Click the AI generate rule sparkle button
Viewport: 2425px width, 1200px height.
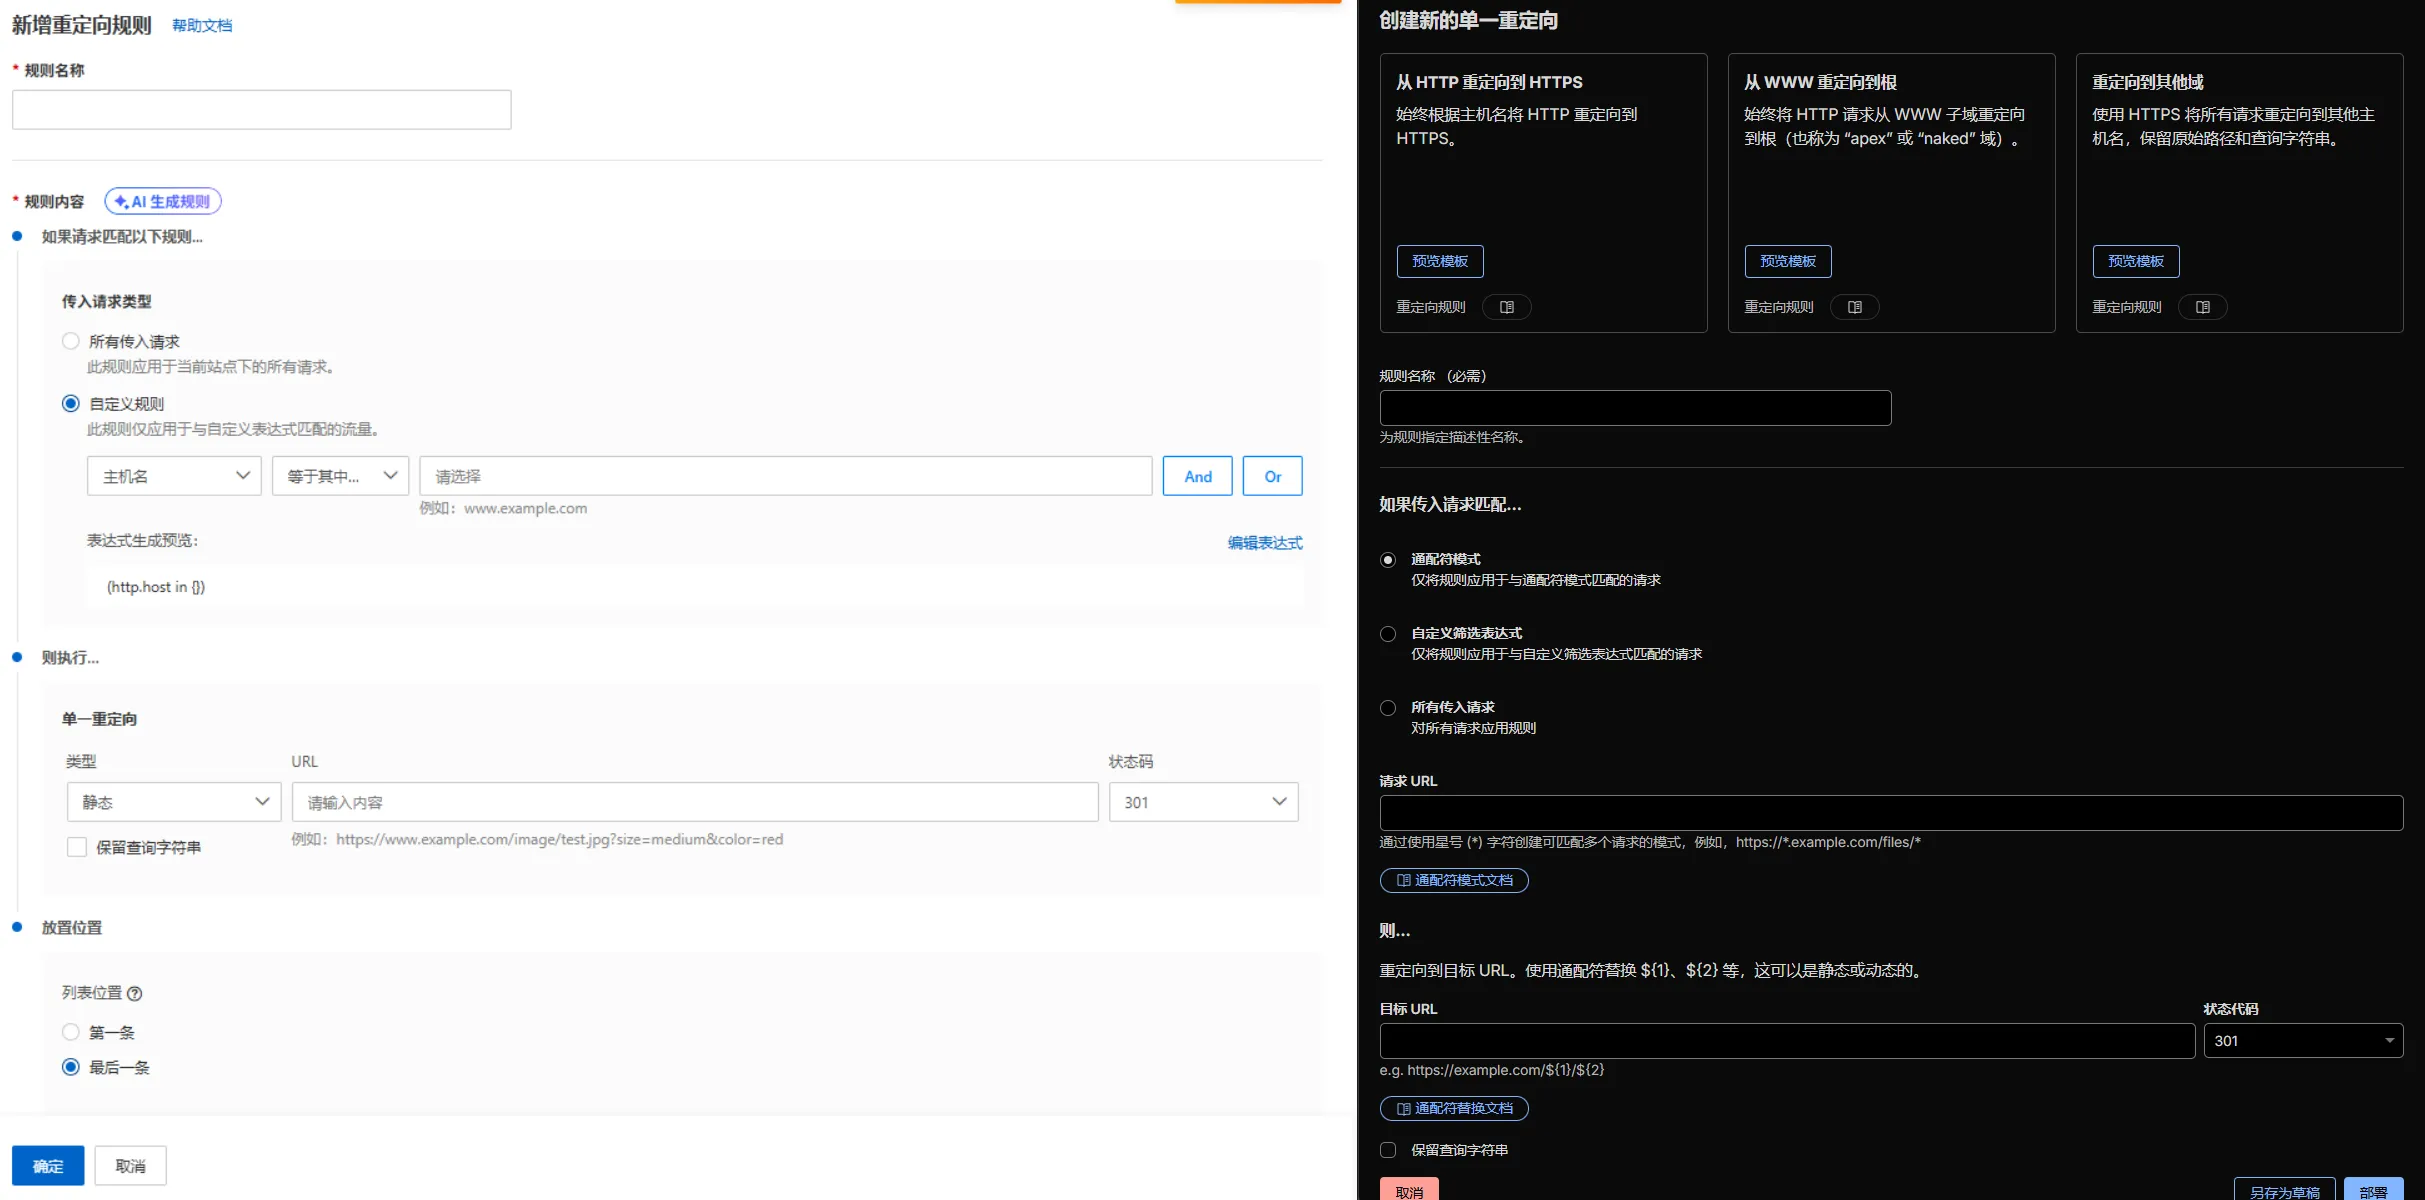click(x=163, y=201)
